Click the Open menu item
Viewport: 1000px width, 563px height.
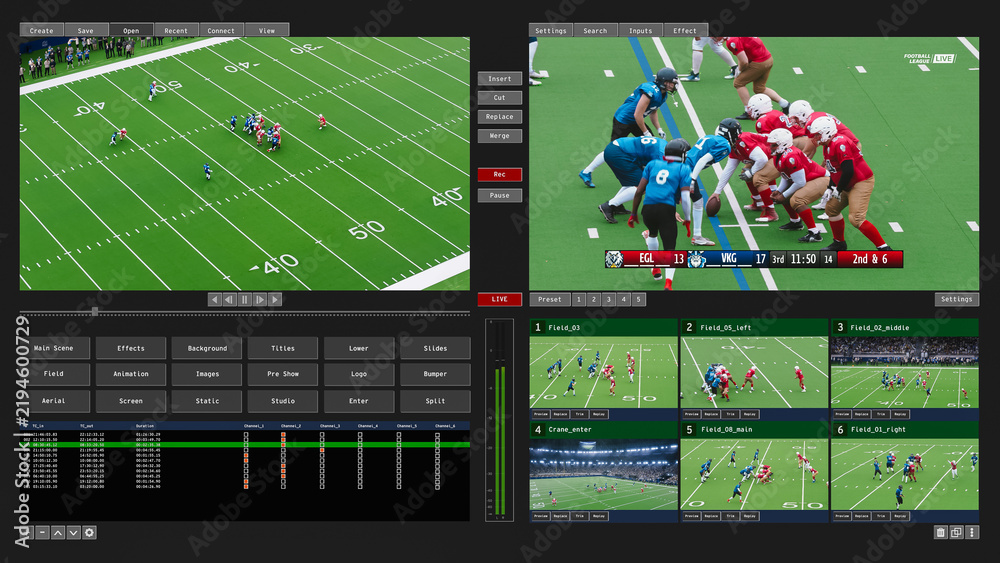(x=131, y=30)
